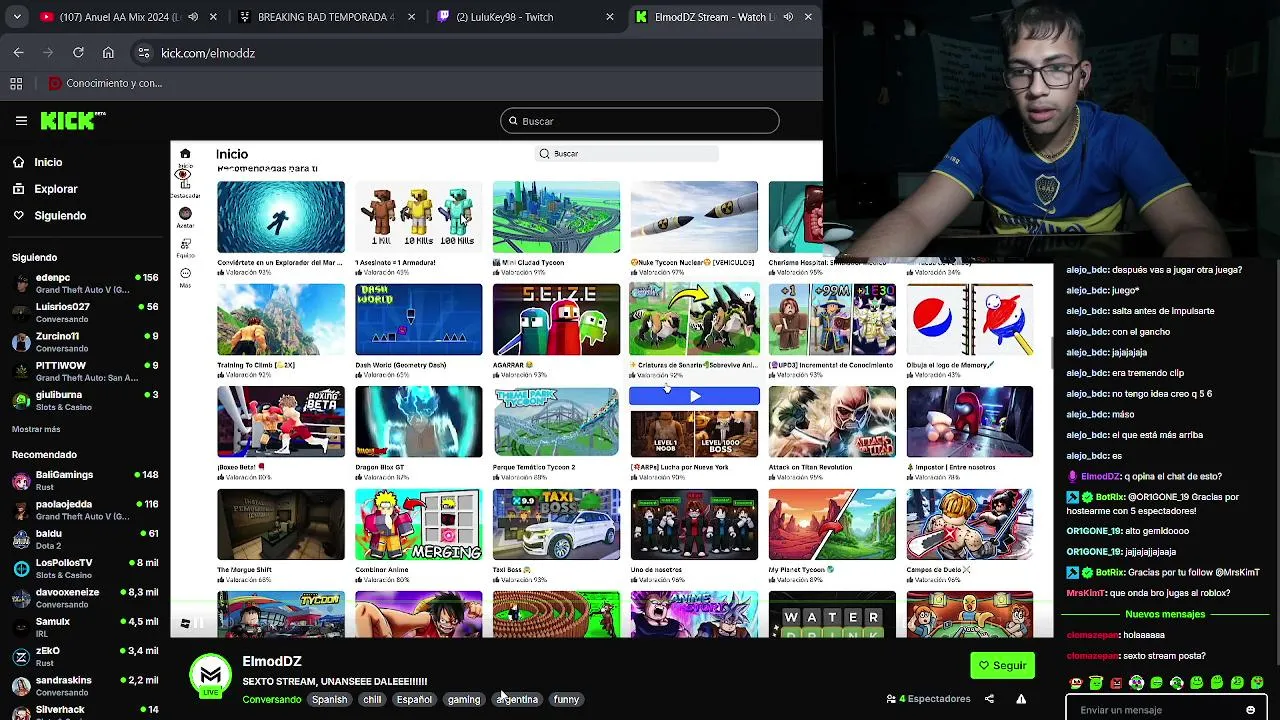Share the stream via share icon
1280x720 pixels.
989,699
